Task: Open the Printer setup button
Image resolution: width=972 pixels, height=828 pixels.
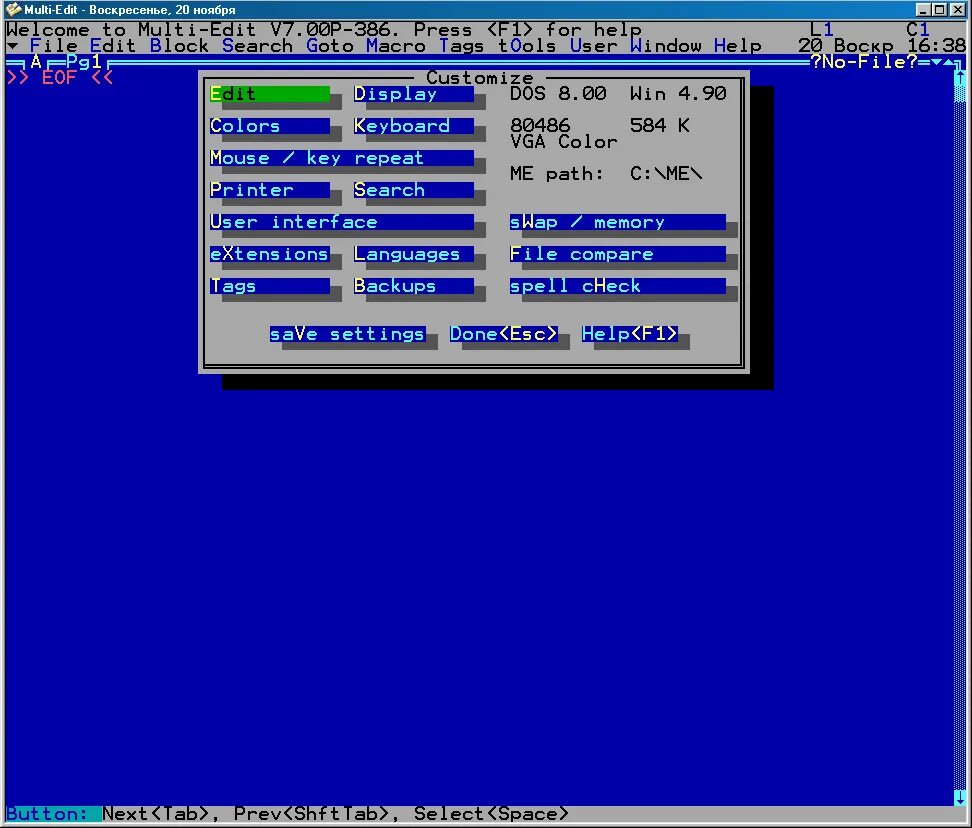Action: click(270, 190)
